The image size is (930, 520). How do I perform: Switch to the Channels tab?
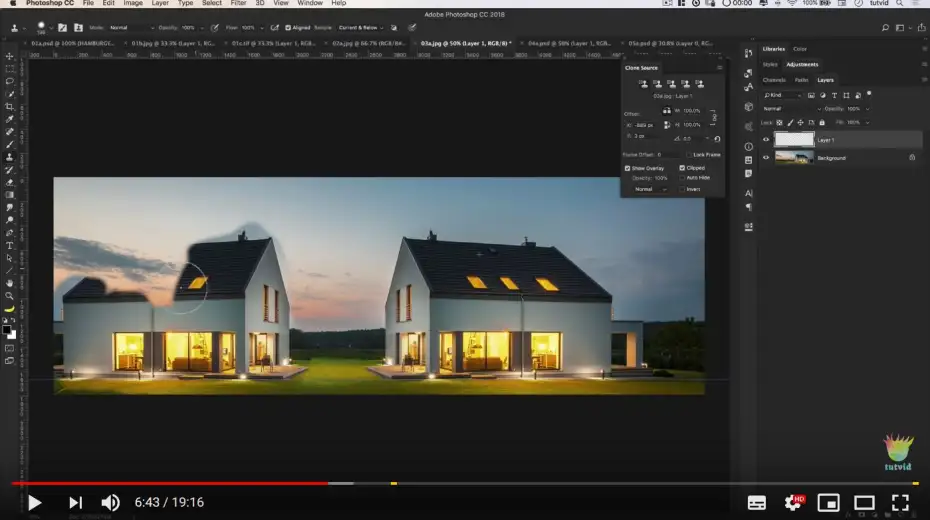tap(774, 80)
